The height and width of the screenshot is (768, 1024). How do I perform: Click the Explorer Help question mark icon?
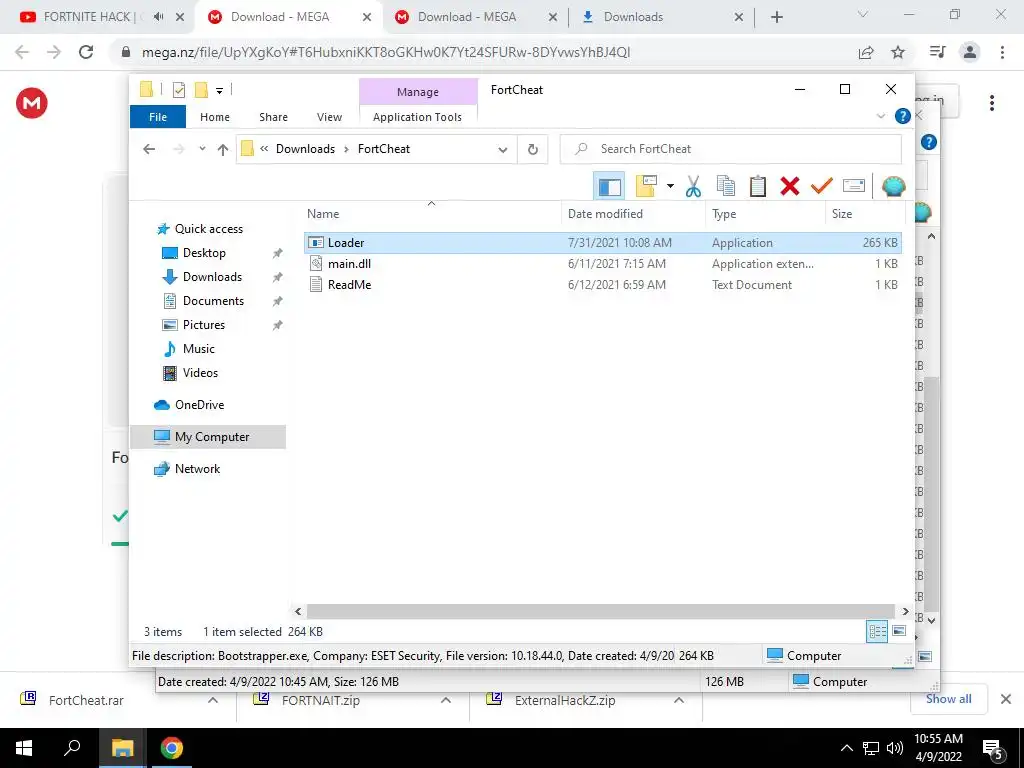click(x=903, y=116)
